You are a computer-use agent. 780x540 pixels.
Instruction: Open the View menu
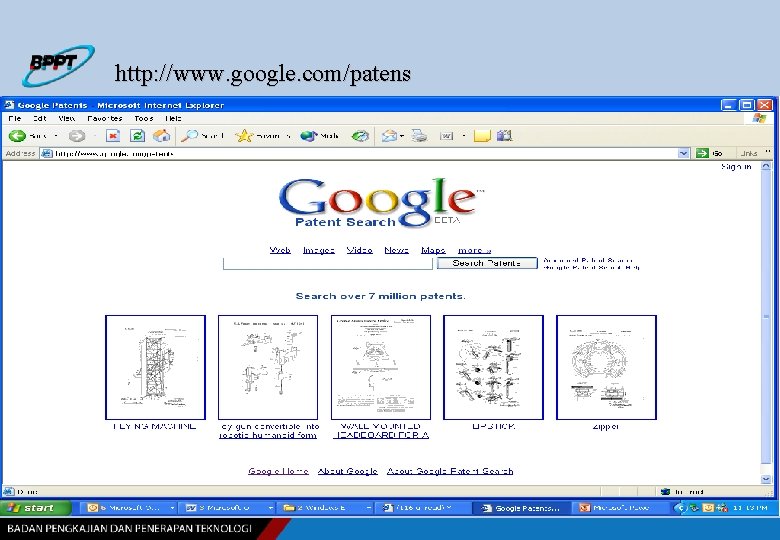67,118
